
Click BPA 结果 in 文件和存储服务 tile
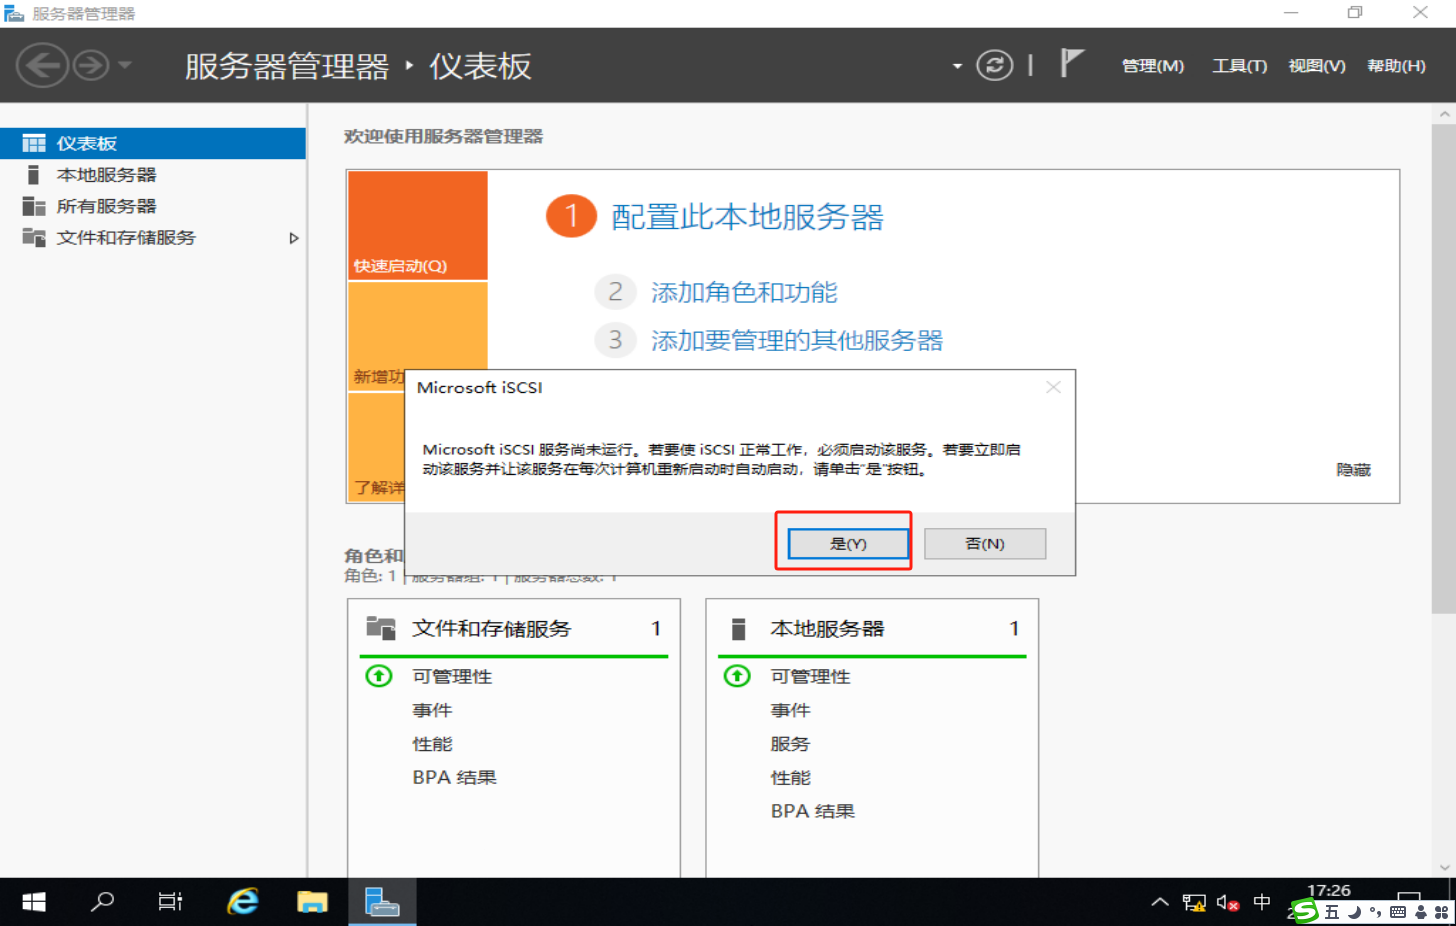point(454,778)
